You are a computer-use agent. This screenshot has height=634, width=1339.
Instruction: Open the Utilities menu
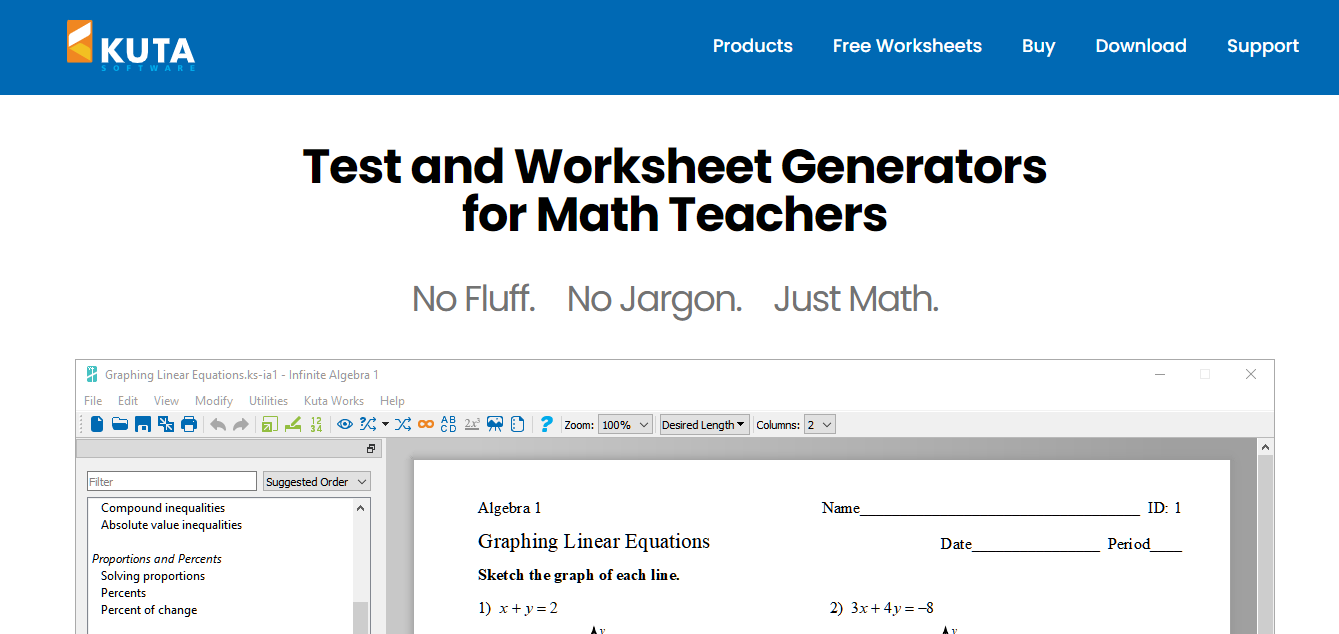tap(268, 401)
